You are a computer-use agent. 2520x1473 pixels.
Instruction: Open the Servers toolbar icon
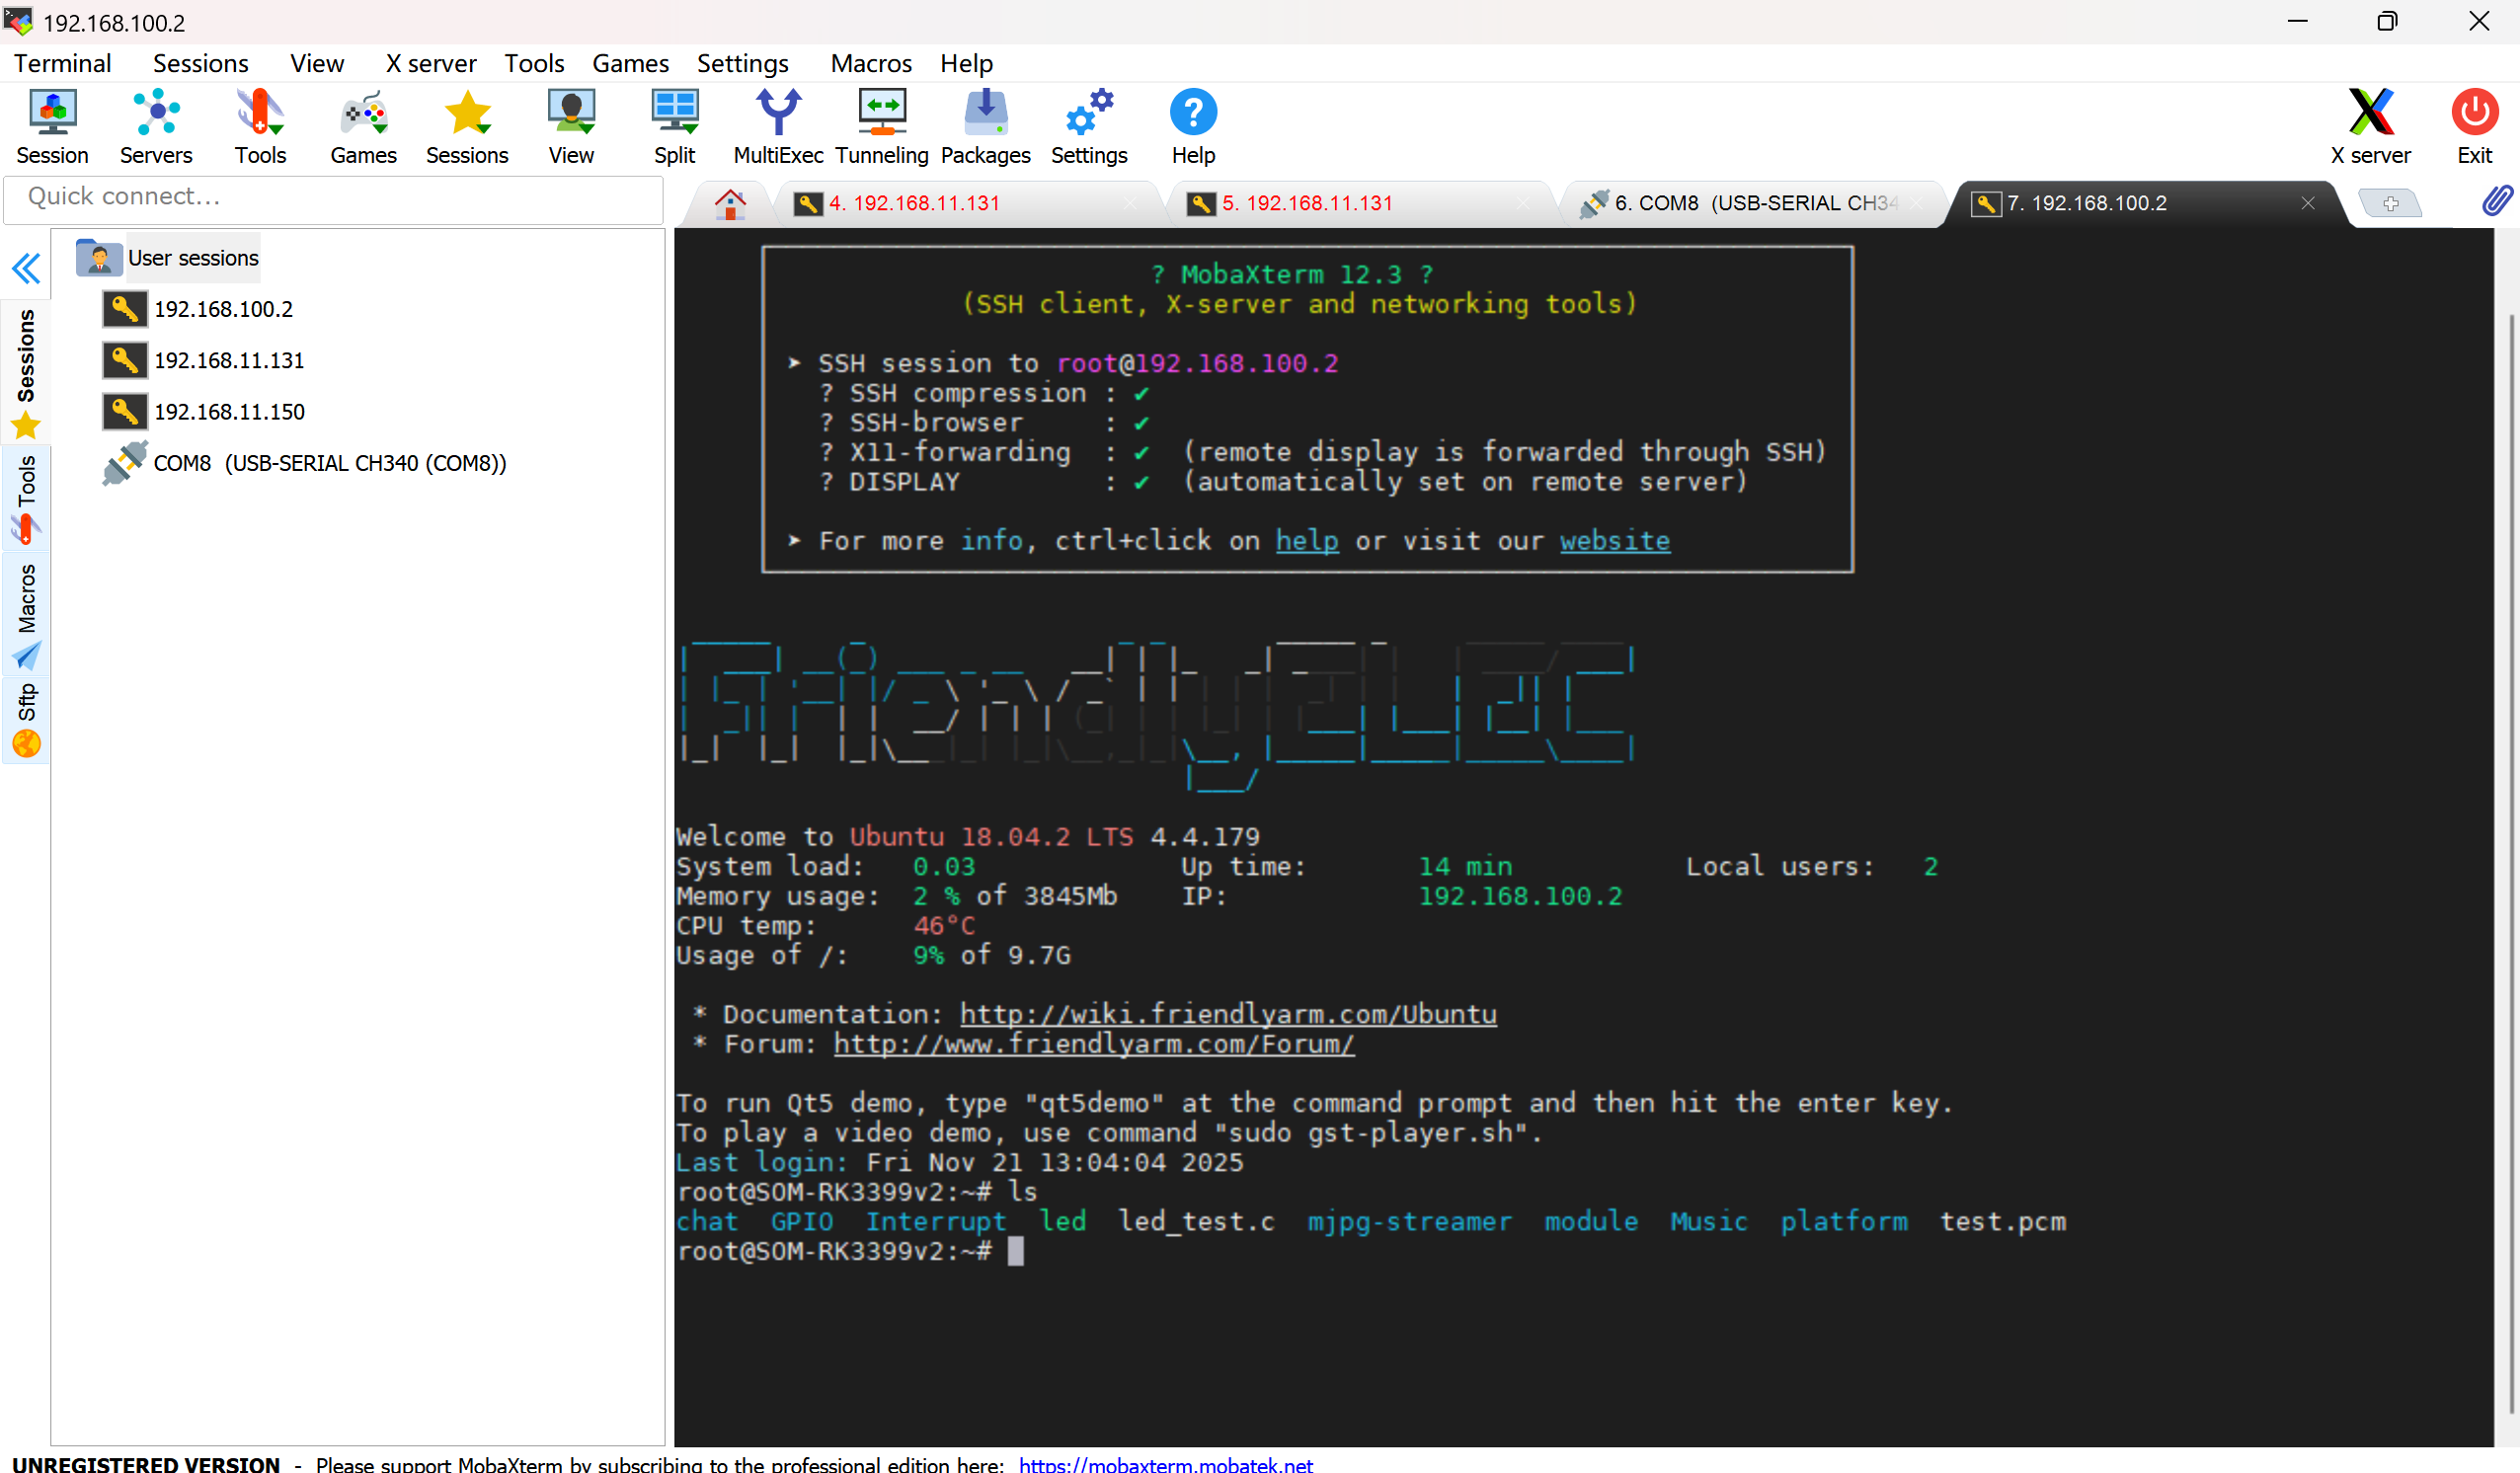tap(156, 126)
